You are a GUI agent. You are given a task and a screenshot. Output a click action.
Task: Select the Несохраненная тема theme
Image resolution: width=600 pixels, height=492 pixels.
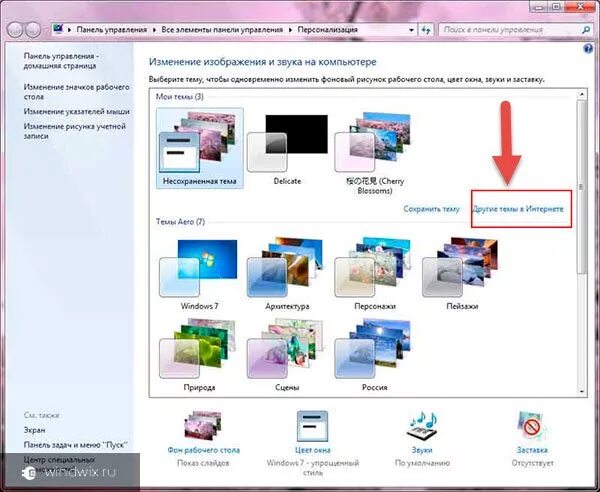tap(200, 148)
